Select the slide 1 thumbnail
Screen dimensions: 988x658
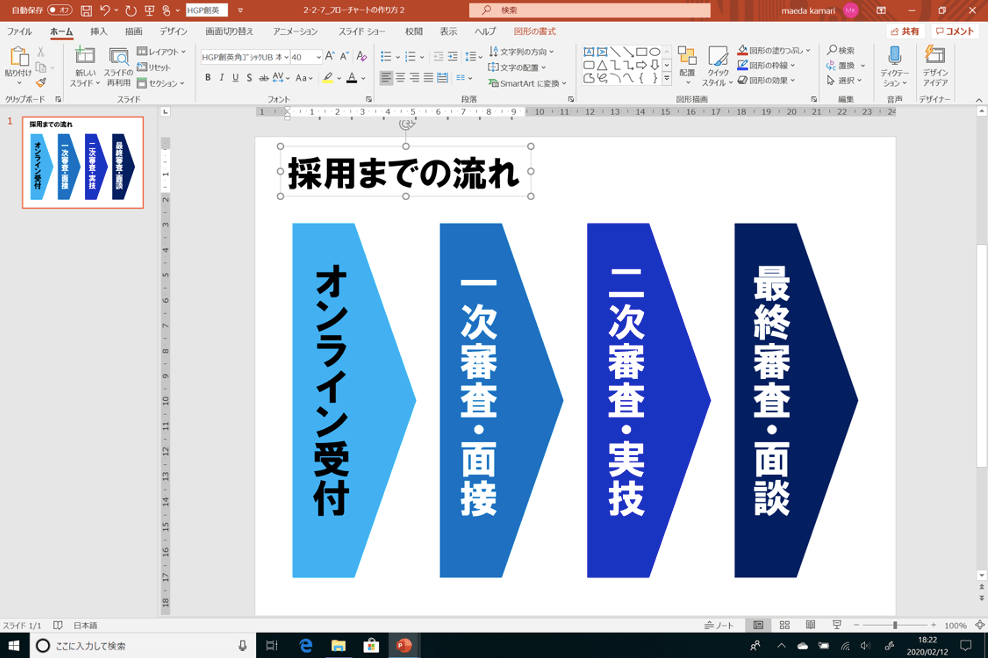tap(83, 163)
